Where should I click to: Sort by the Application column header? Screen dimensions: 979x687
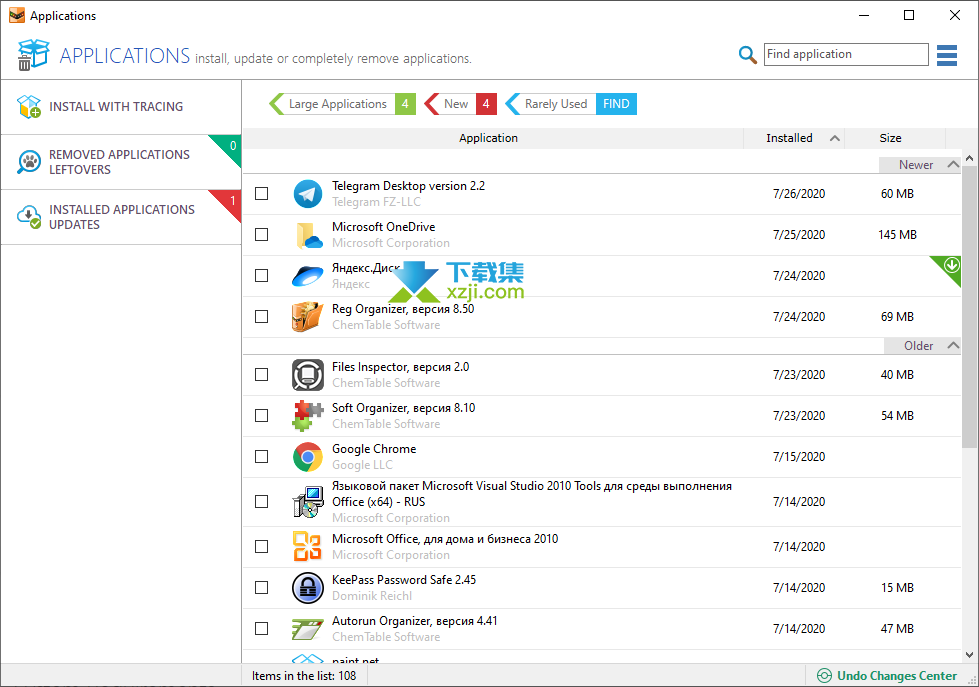(493, 138)
